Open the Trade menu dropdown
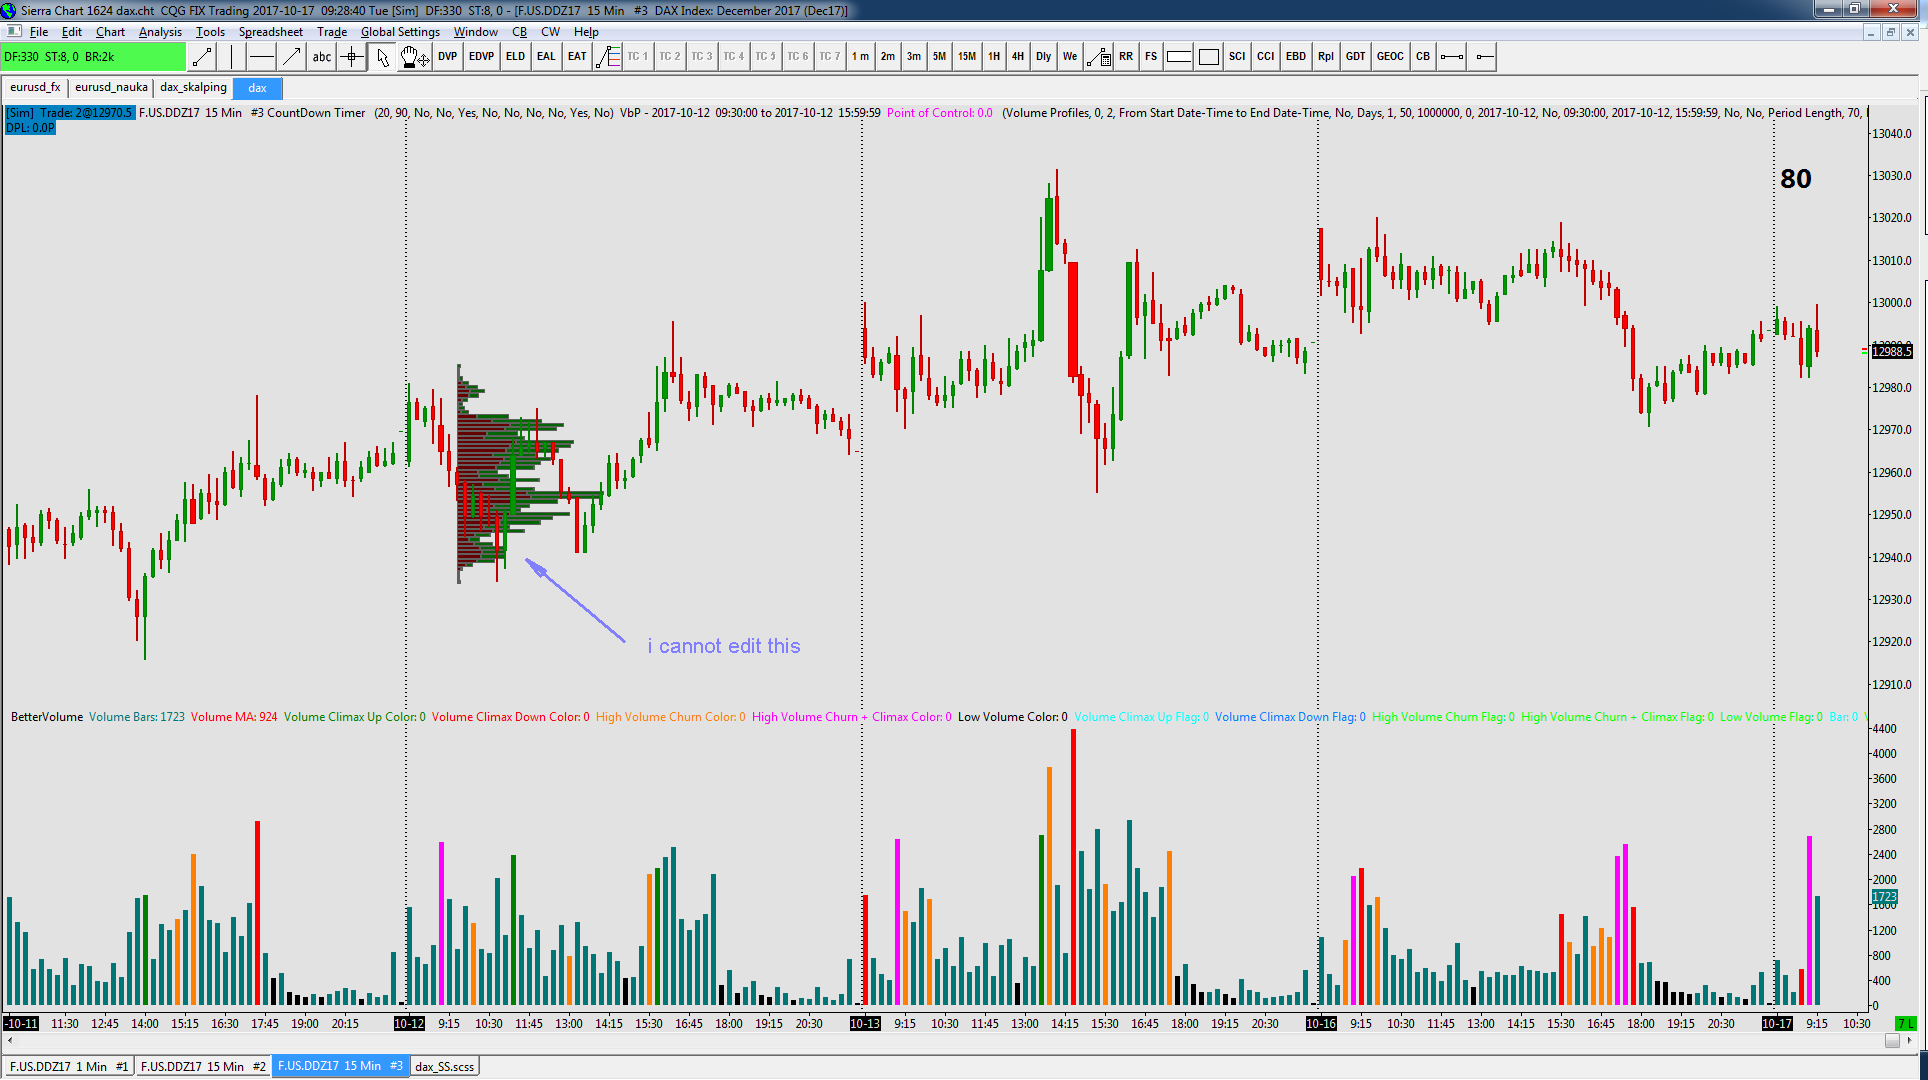The width and height of the screenshot is (1928, 1080). click(331, 32)
